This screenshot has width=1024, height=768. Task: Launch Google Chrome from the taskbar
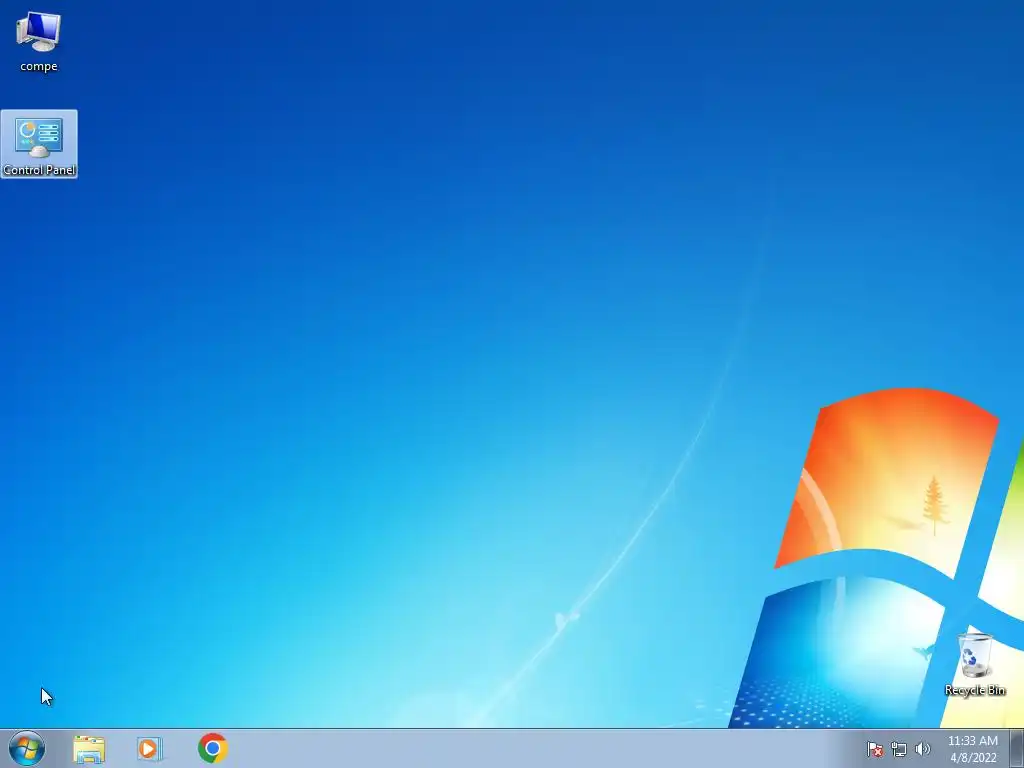212,748
